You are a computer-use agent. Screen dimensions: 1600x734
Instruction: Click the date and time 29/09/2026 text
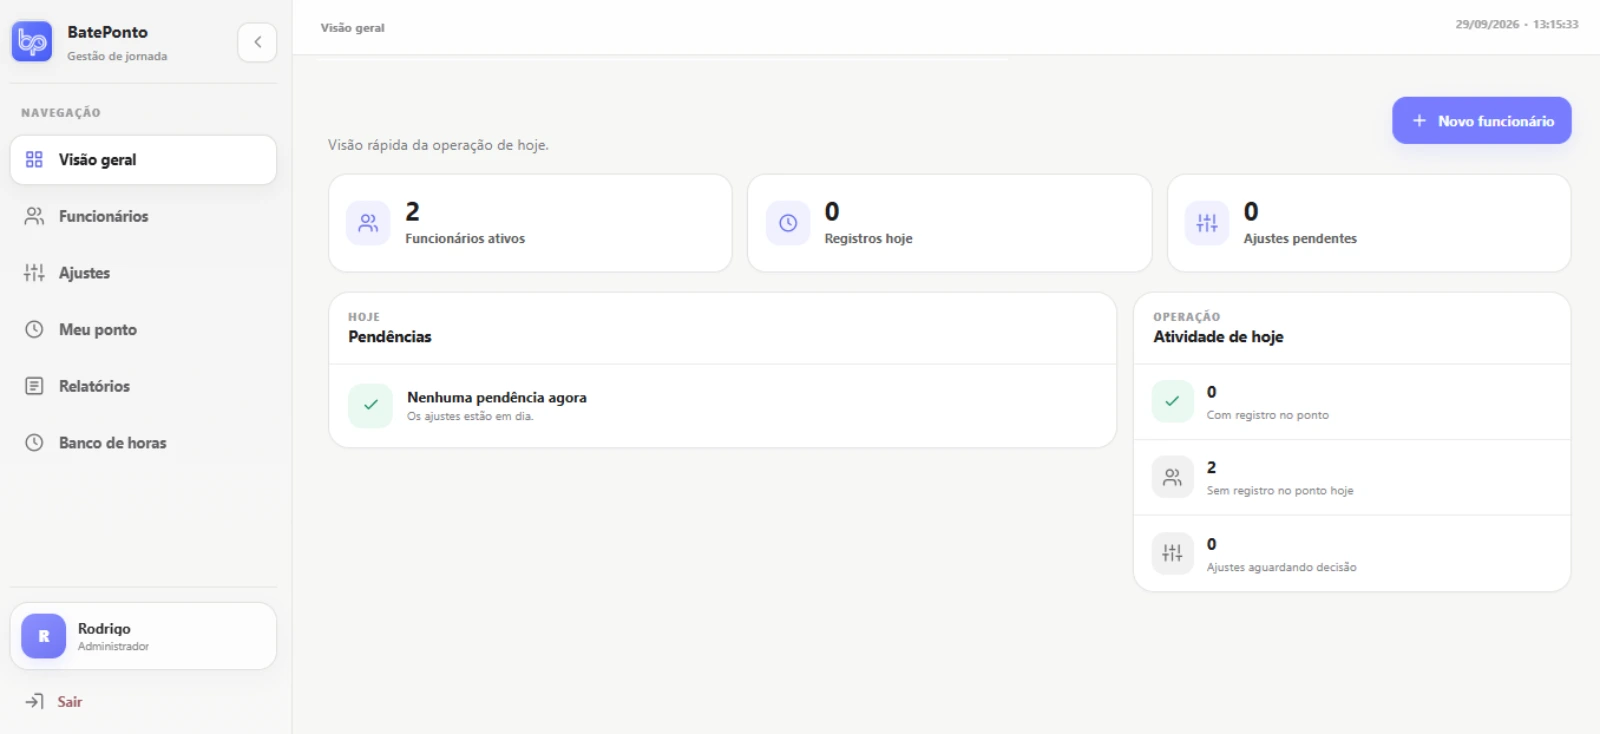click(x=1516, y=24)
